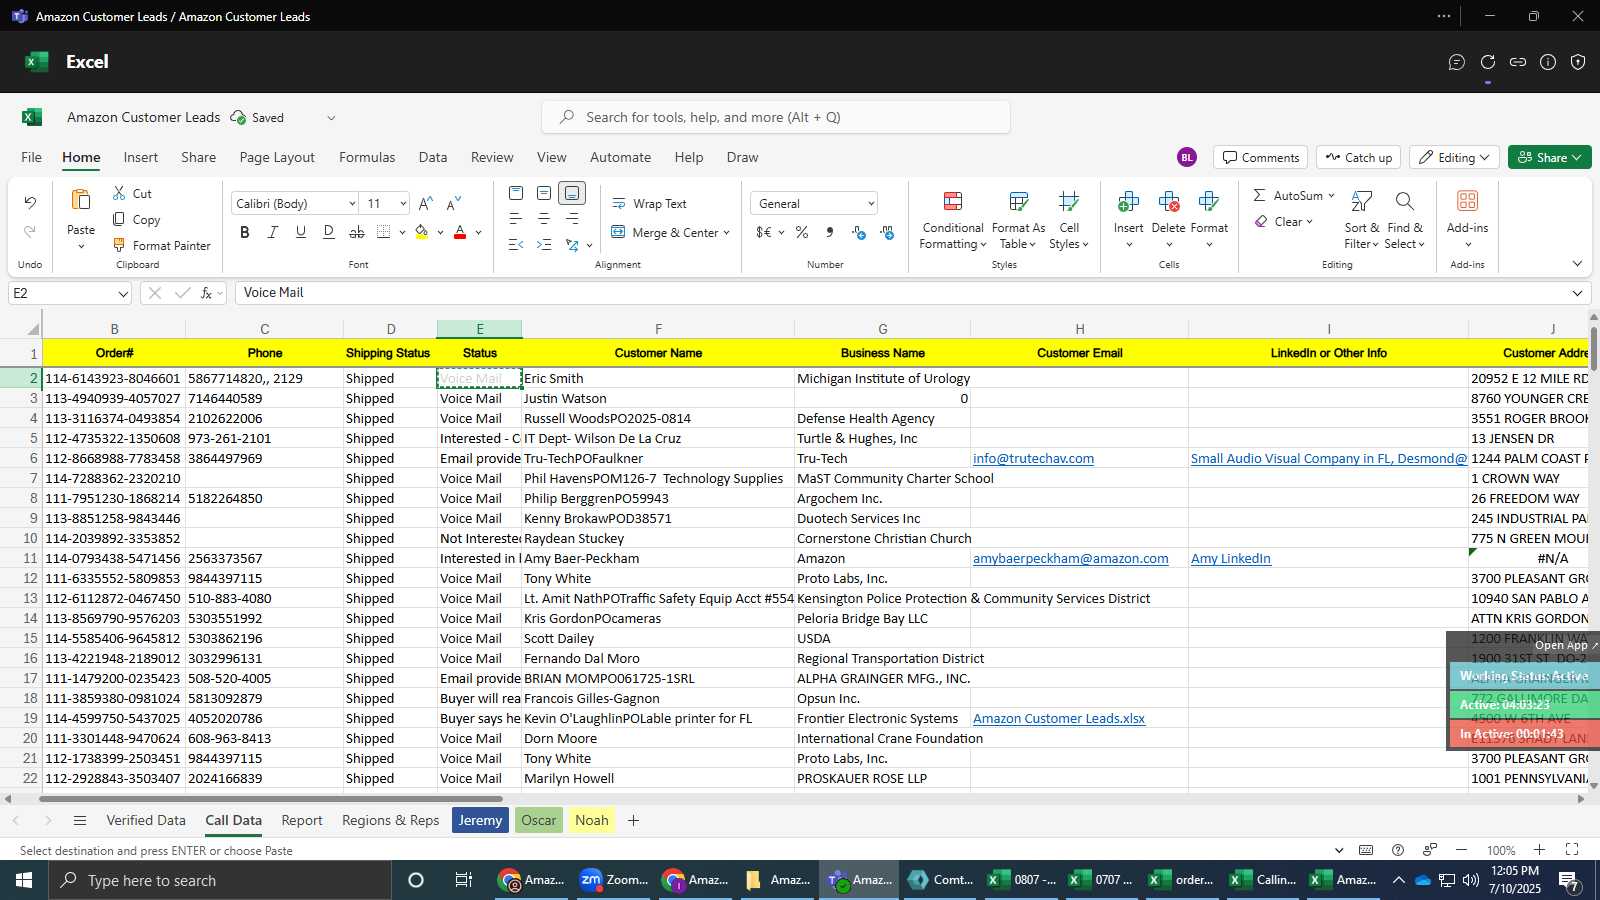Open the Amy LinkedIn link

pyautogui.click(x=1231, y=558)
